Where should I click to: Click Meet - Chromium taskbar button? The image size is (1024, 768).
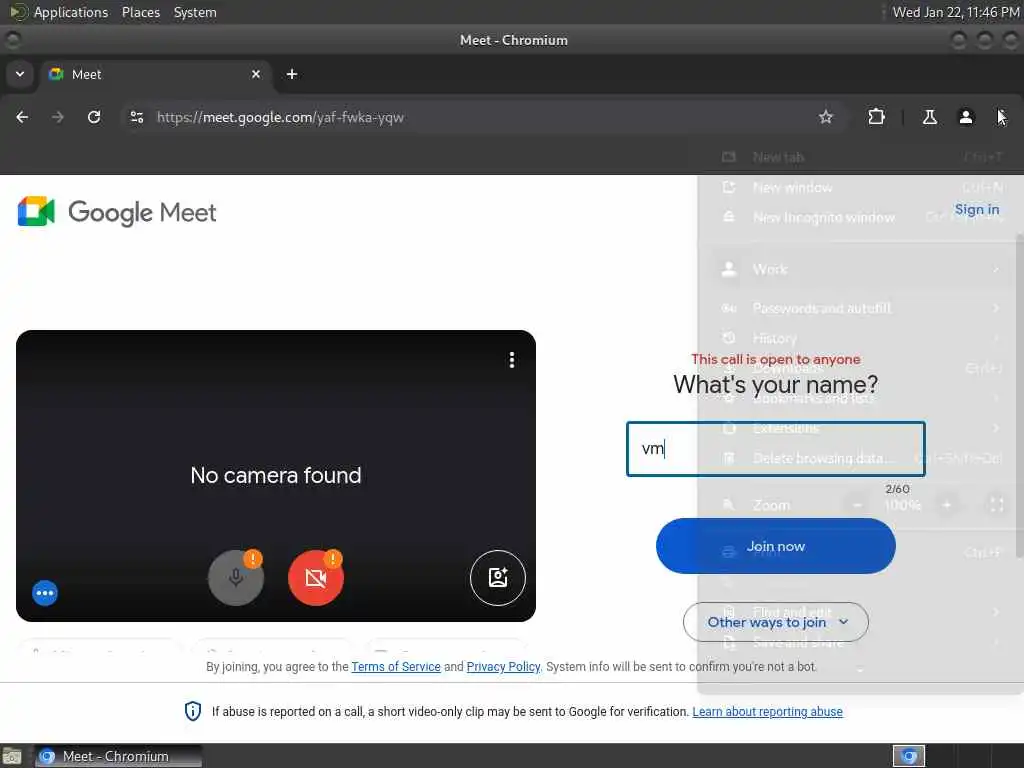point(118,756)
